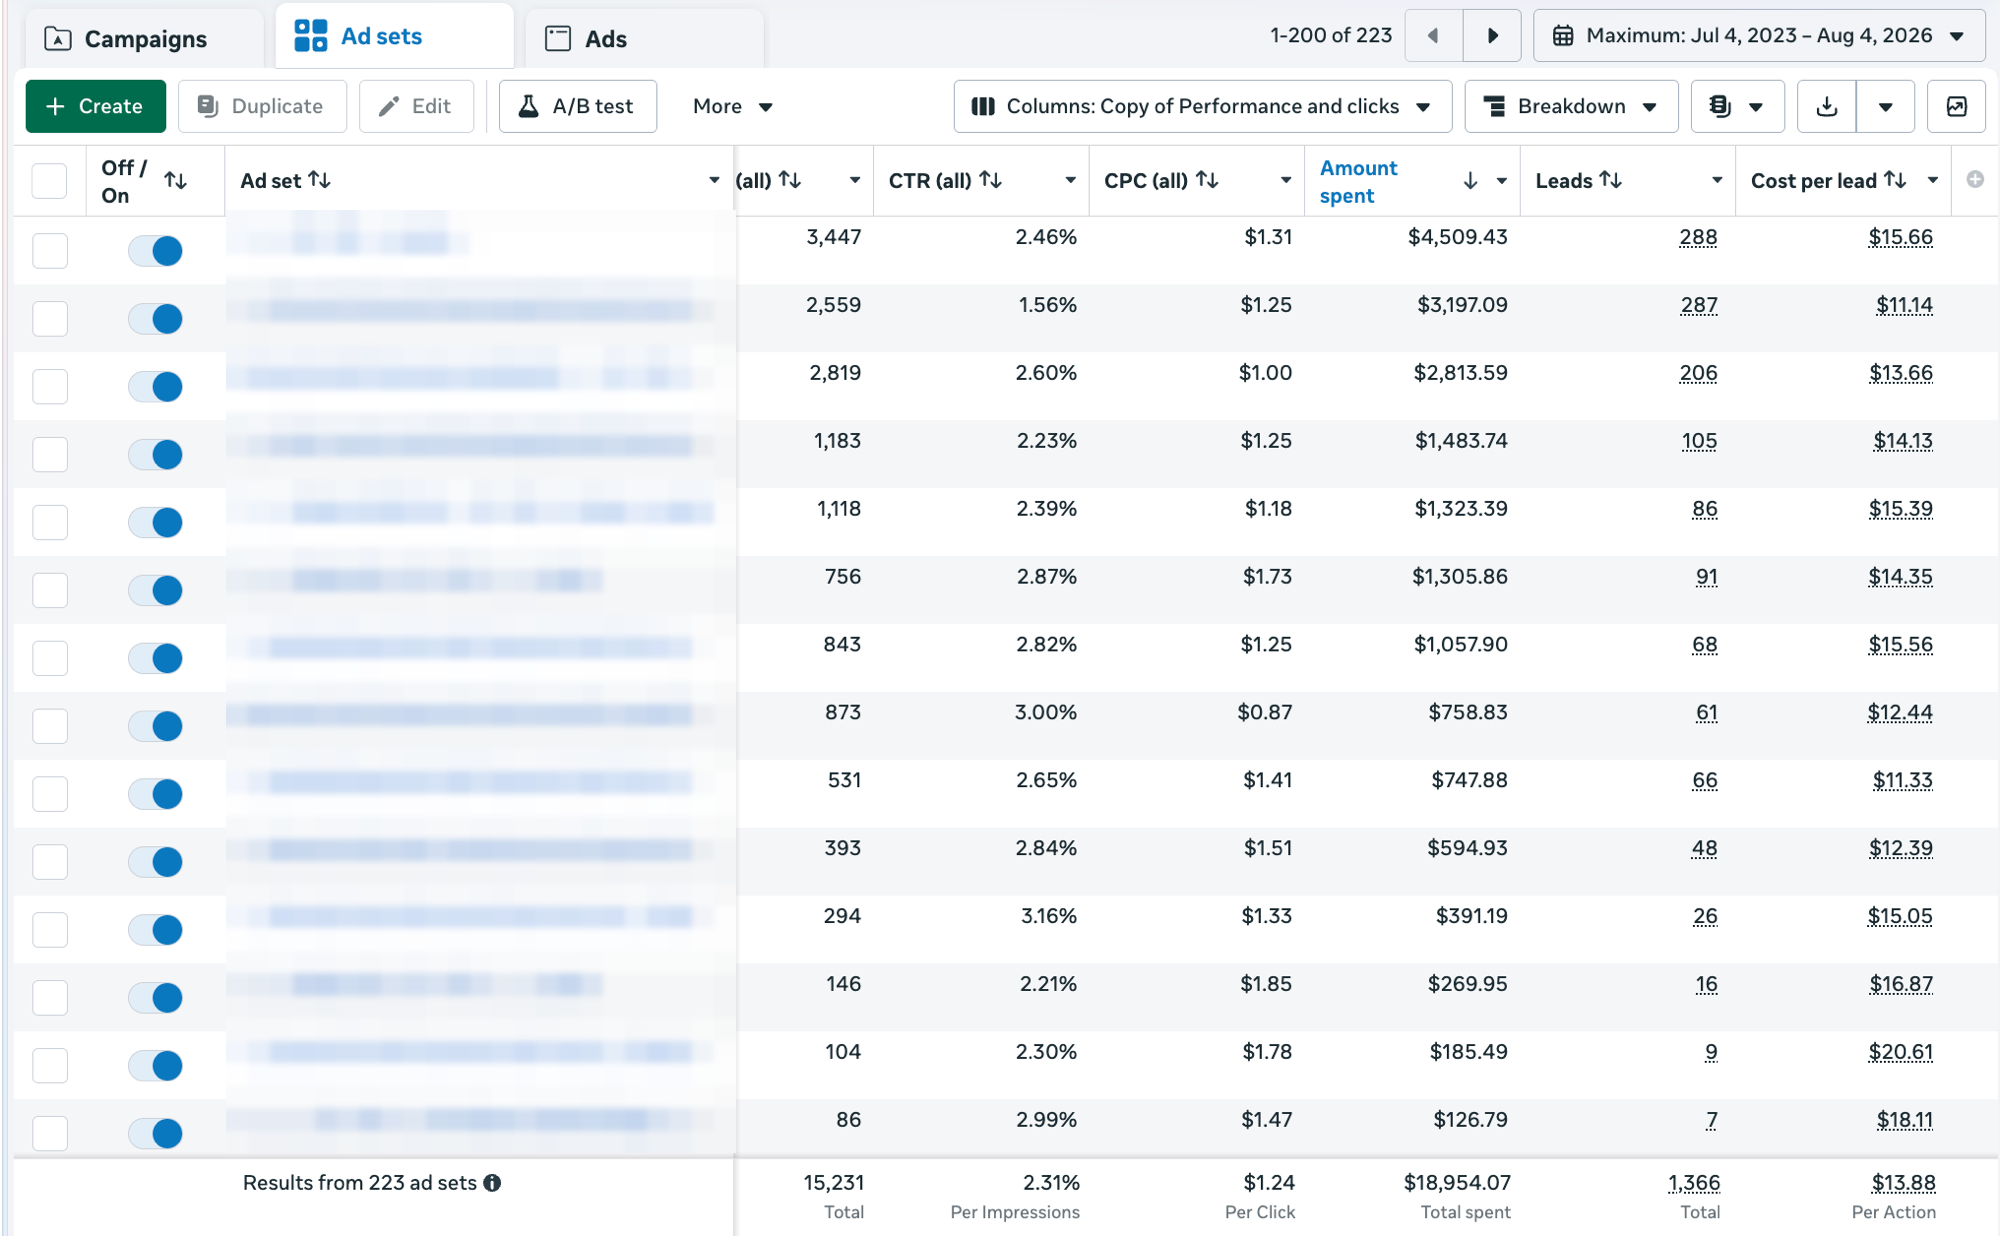Add a column with the plus icon
The image size is (2000, 1236).
[x=1975, y=180]
